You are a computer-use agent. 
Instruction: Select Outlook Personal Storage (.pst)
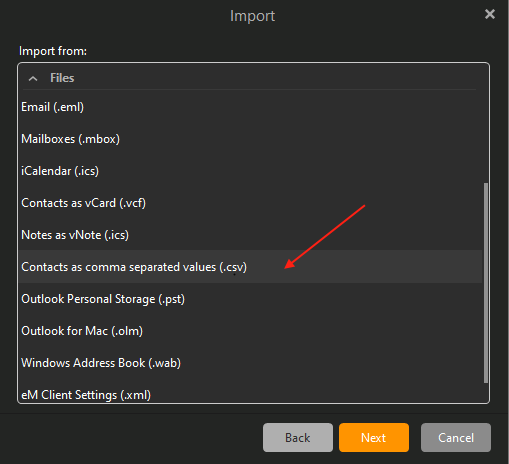[250, 299]
